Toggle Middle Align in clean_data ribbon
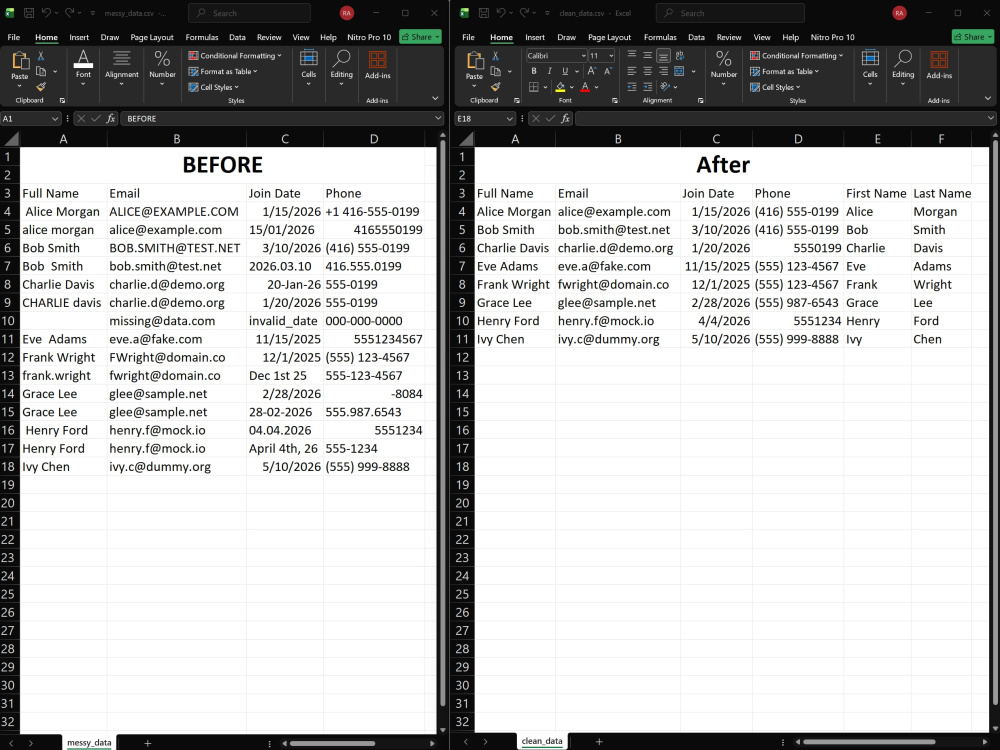The height and width of the screenshot is (750, 1000). pos(647,55)
